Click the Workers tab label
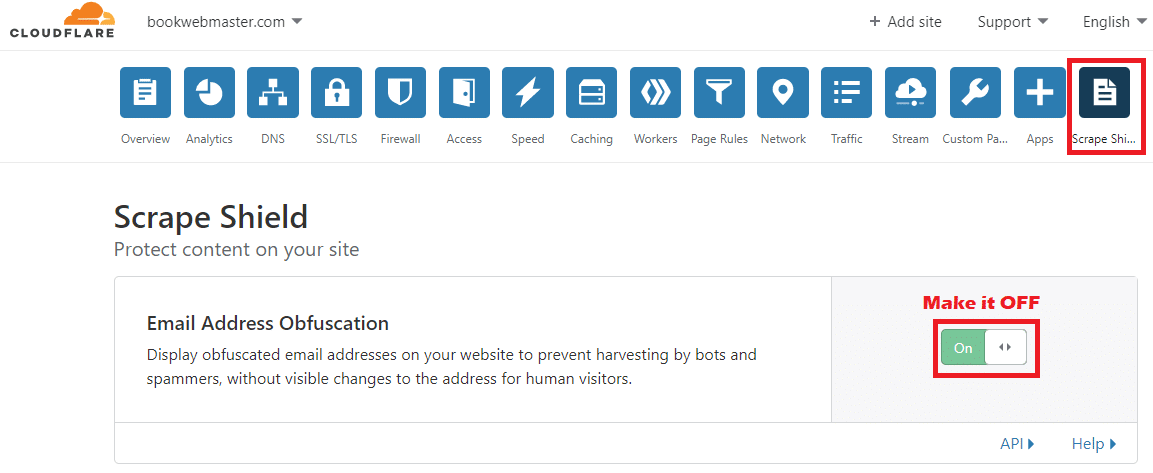The image size is (1153, 473). pyautogui.click(x=656, y=139)
